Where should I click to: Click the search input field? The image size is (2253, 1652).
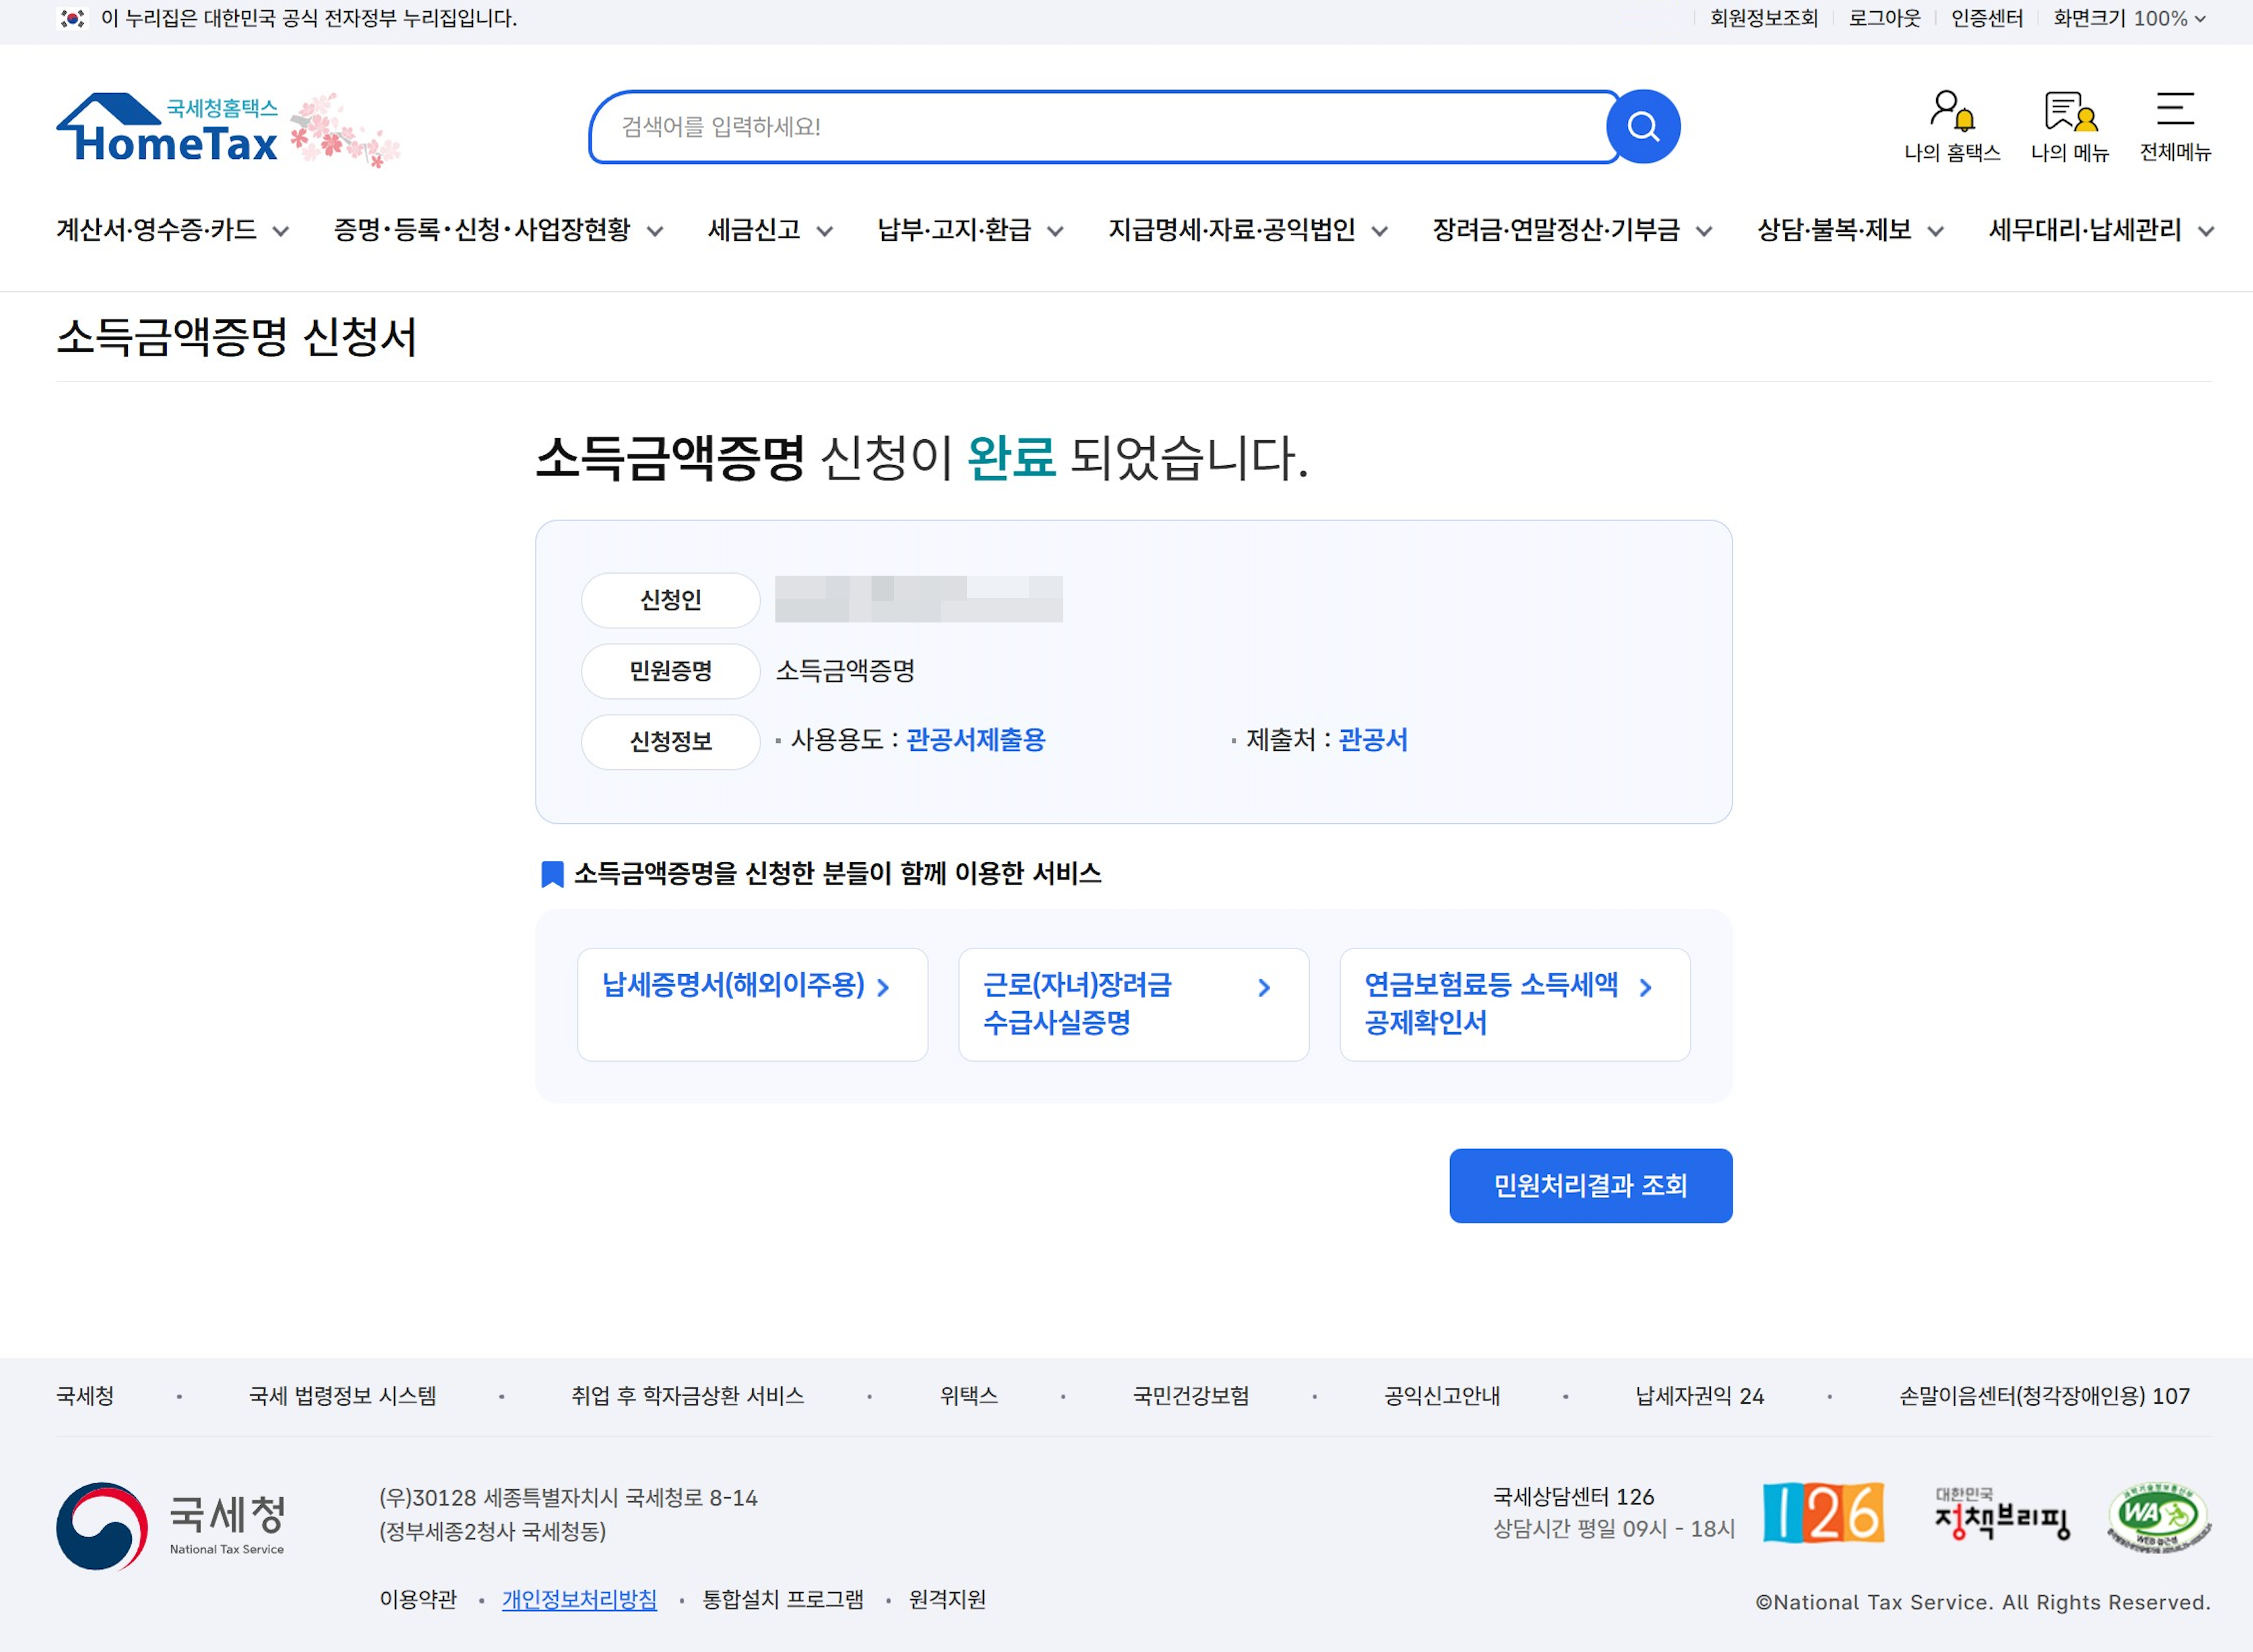pyautogui.click(x=1100, y=126)
